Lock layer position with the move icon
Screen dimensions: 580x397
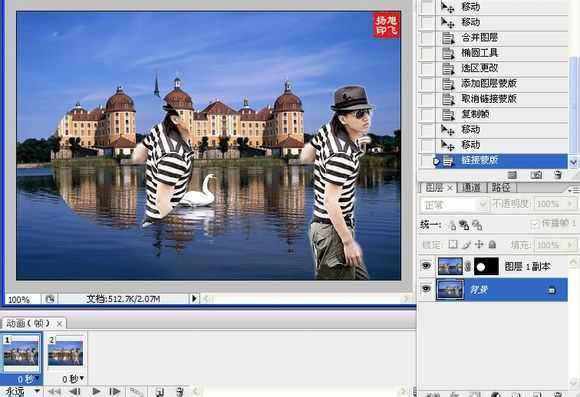(x=479, y=245)
